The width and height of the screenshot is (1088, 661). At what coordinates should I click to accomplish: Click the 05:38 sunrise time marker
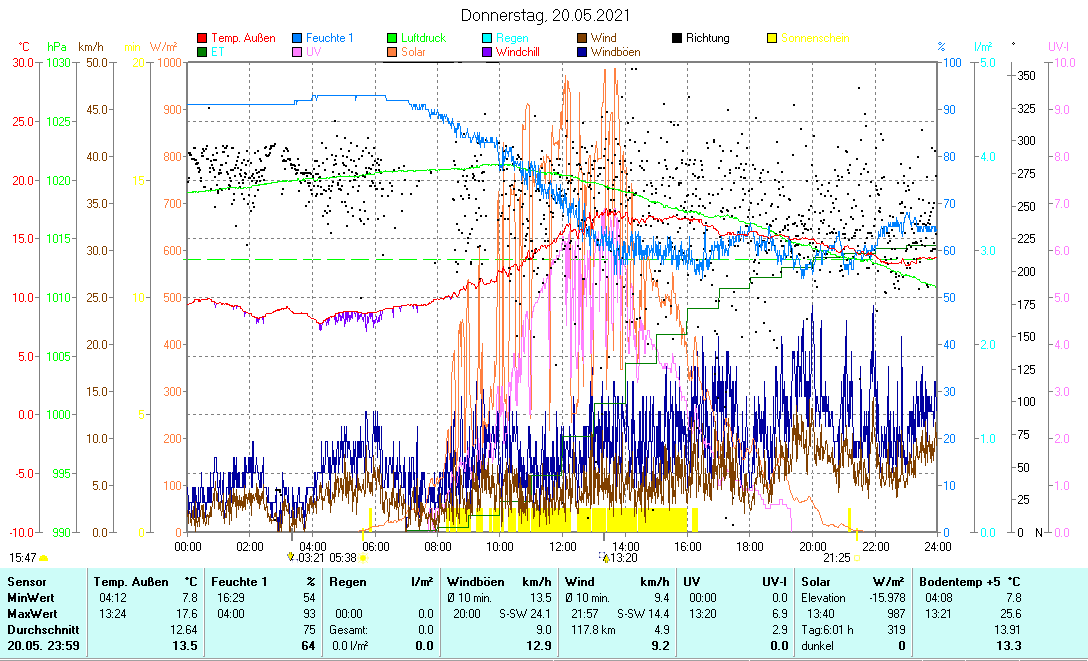343,558
